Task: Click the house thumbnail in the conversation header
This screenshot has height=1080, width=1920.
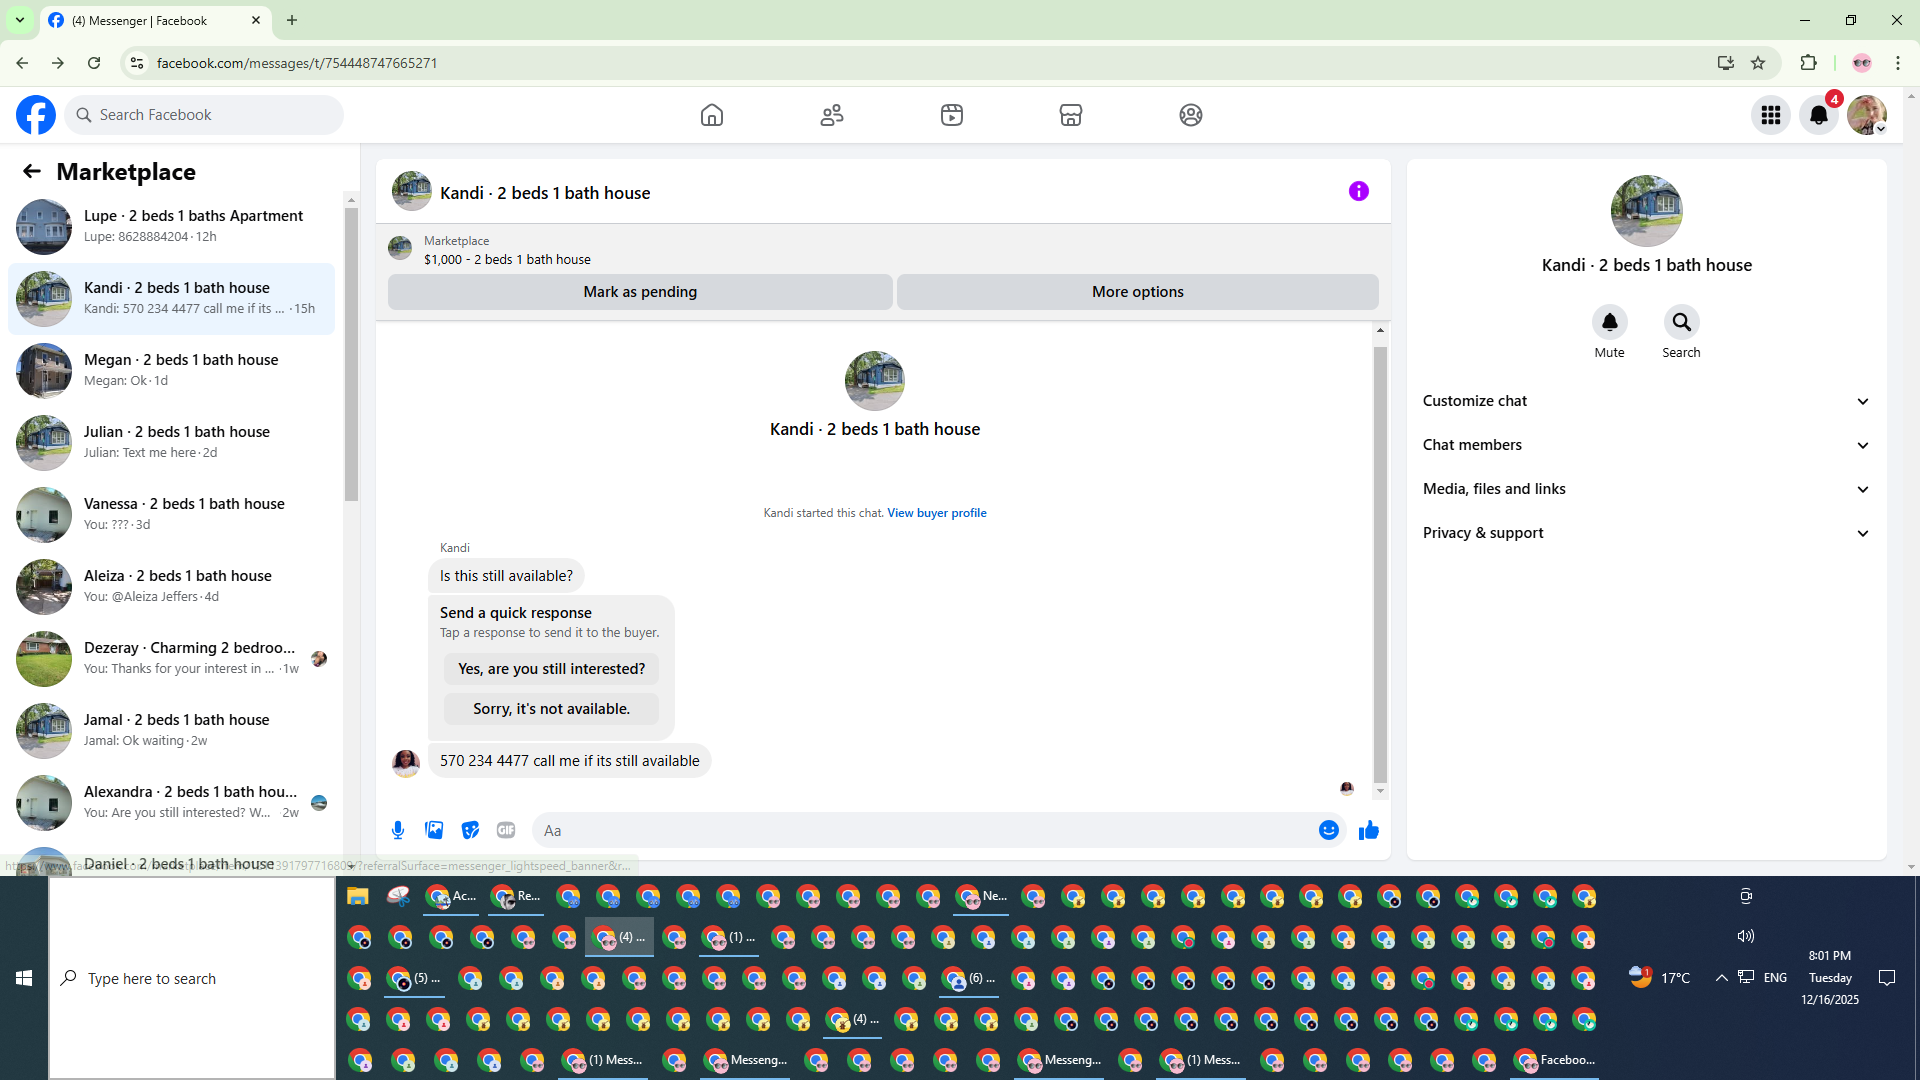Action: (411, 191)
